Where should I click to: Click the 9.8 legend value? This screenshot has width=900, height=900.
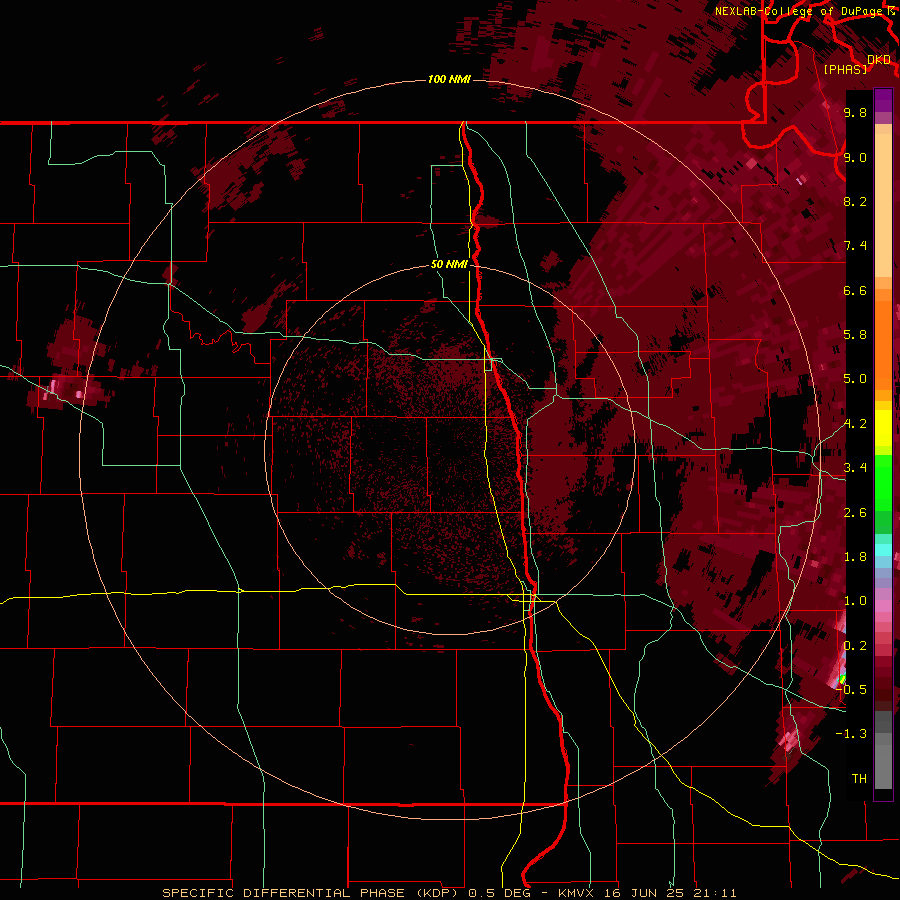855,113
